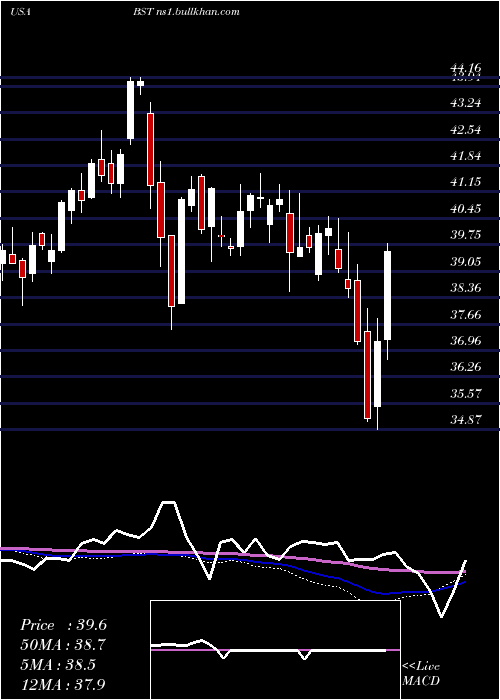
Task: Click the Price : 39.6 readout
Action: coord(63,625)
